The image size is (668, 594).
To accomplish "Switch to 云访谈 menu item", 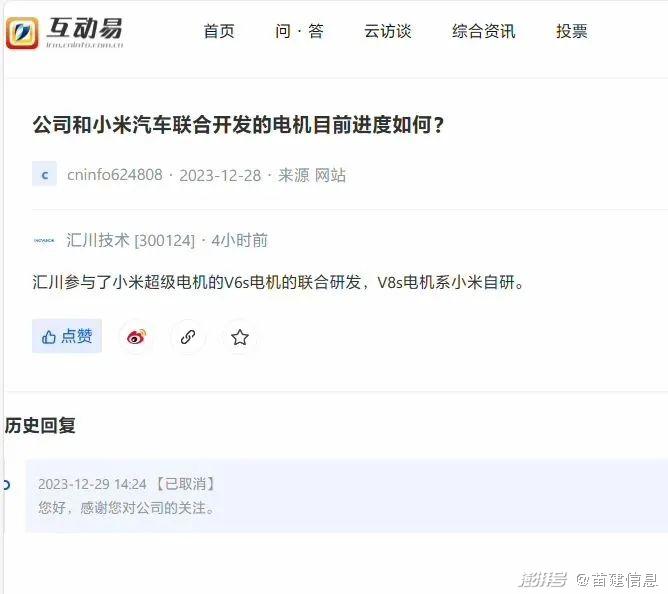I will click(388, 32).
